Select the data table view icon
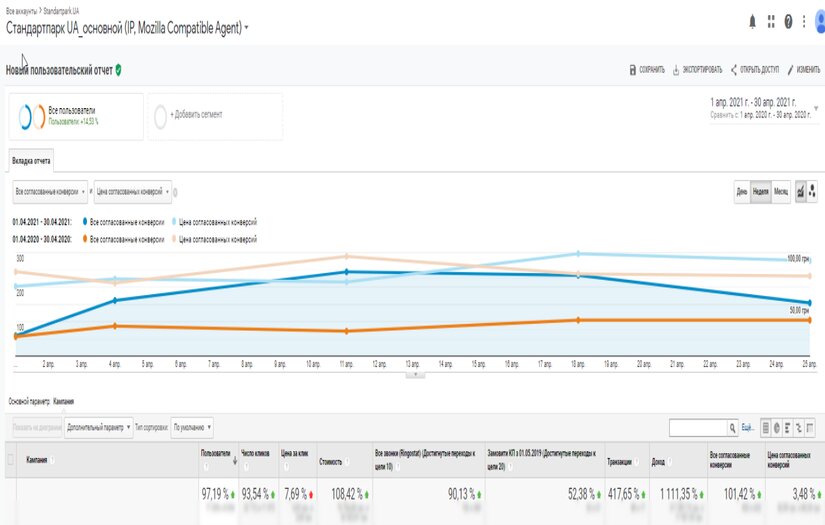The width and height of the screenshot is (825, 525). coord(766,427)
